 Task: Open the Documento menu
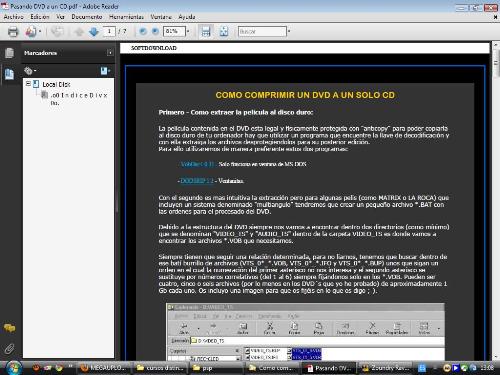(87, 17)
